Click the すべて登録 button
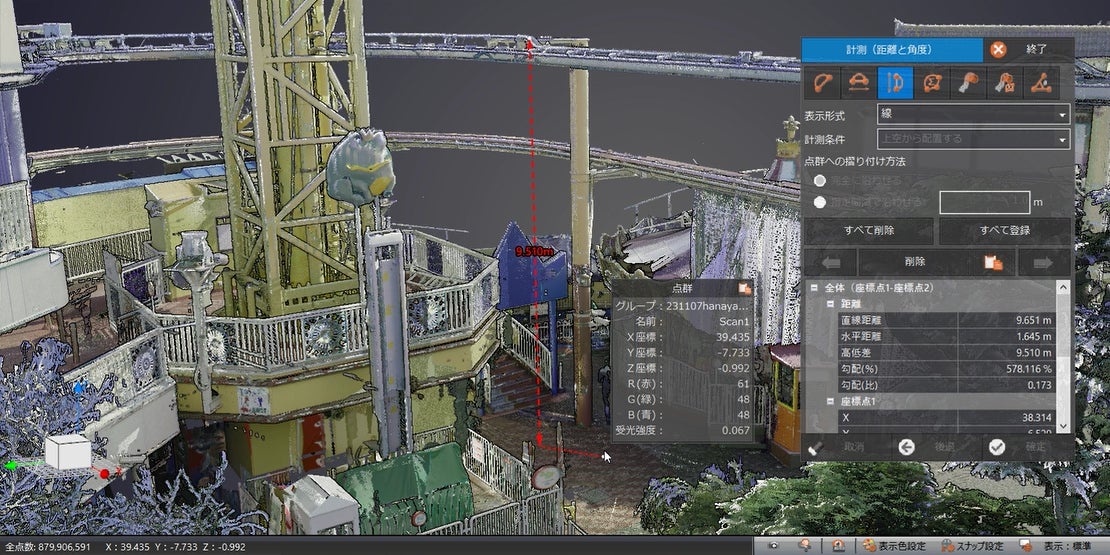1110x555 pixels. [x=1005, y=231]
